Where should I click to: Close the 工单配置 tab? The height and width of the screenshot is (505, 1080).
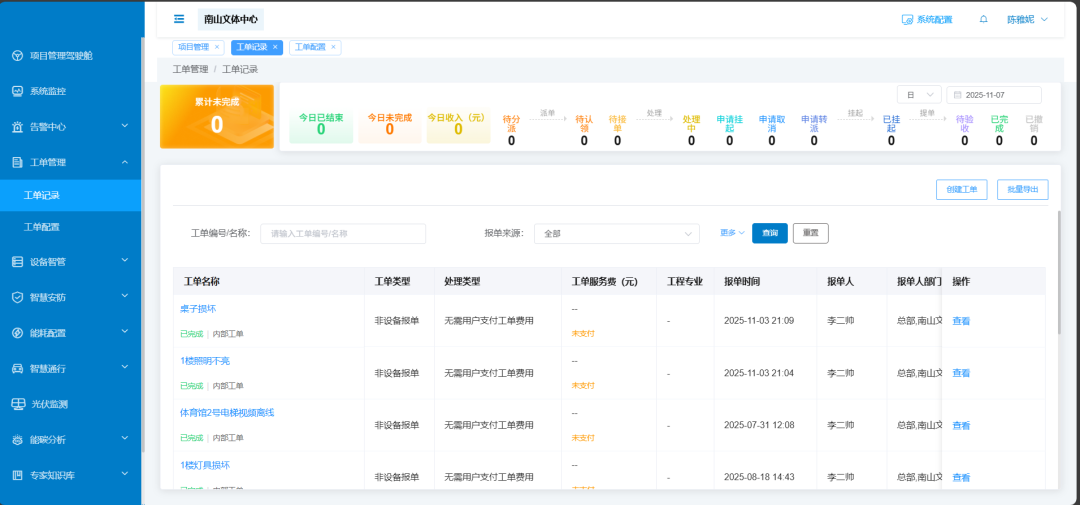333,47
